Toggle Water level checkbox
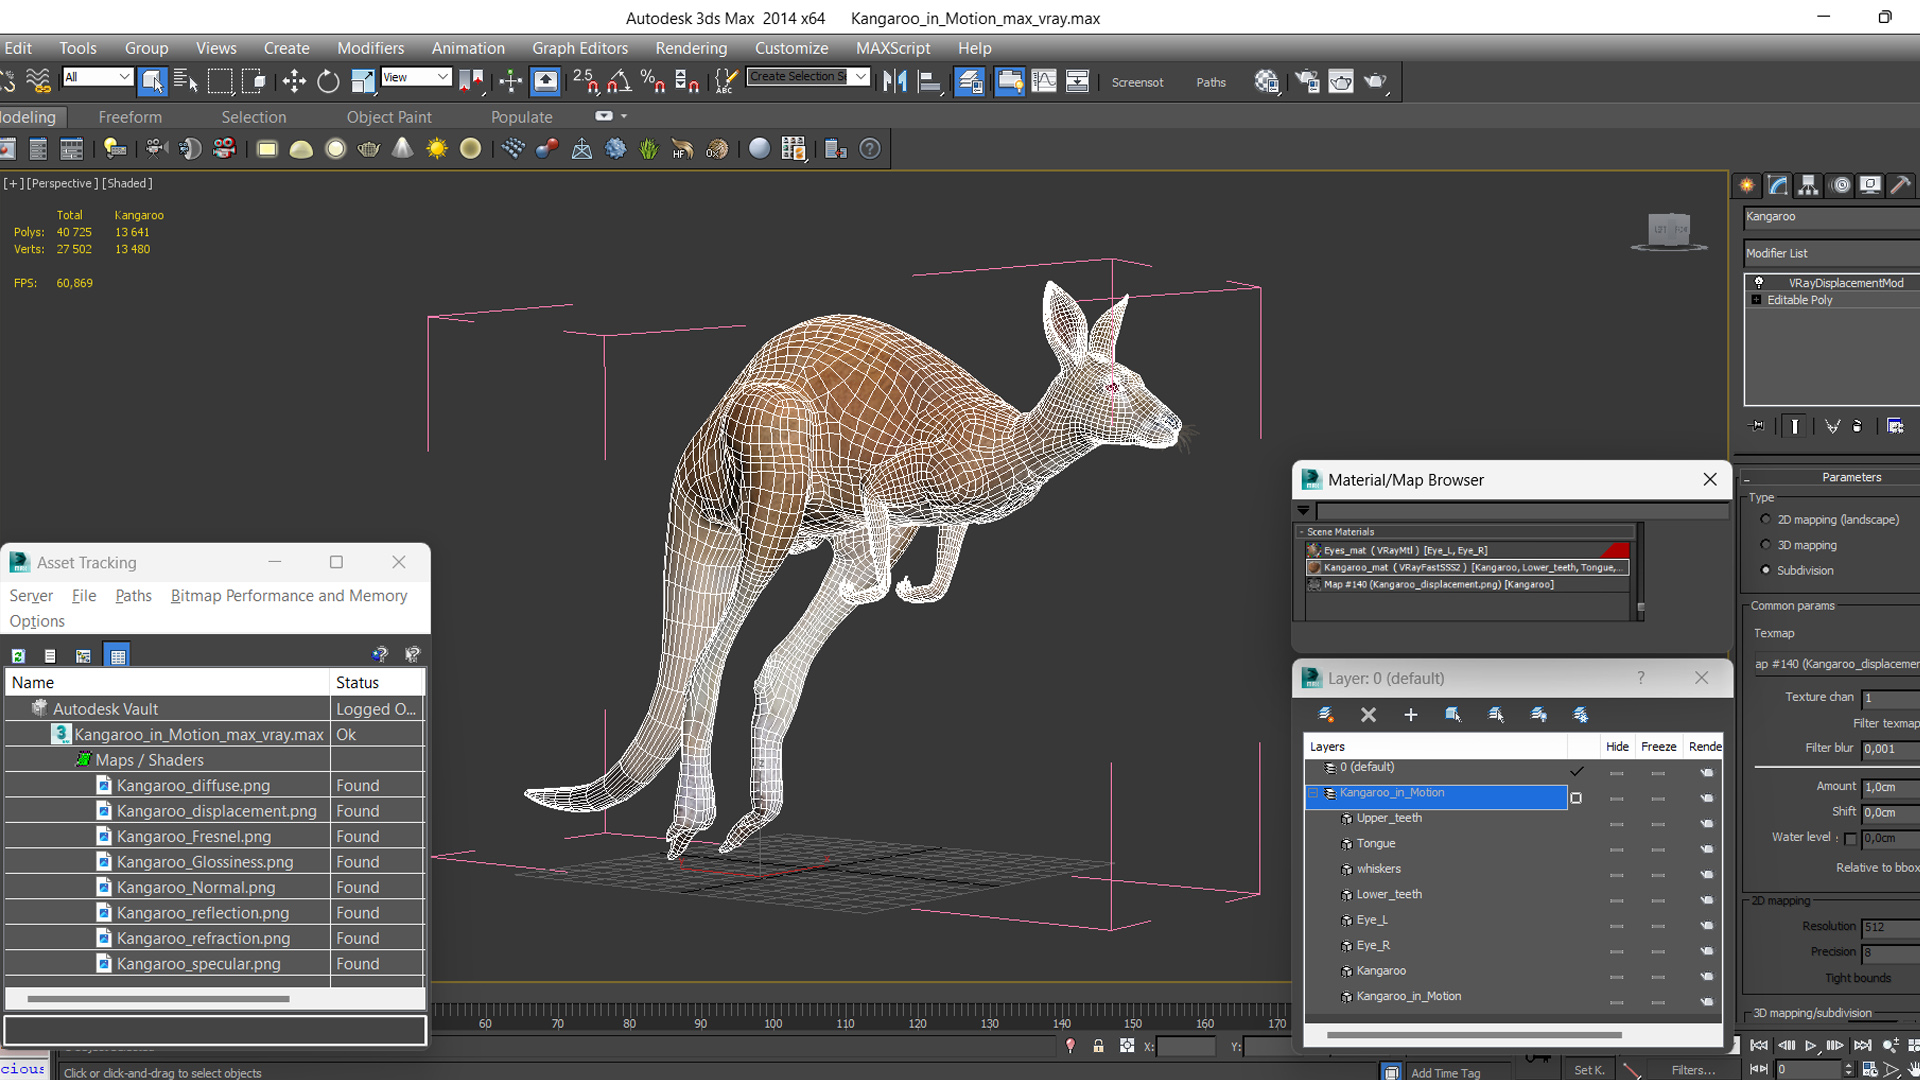This screenshot has width=1920, height=1080. [x=1849, y=838]
